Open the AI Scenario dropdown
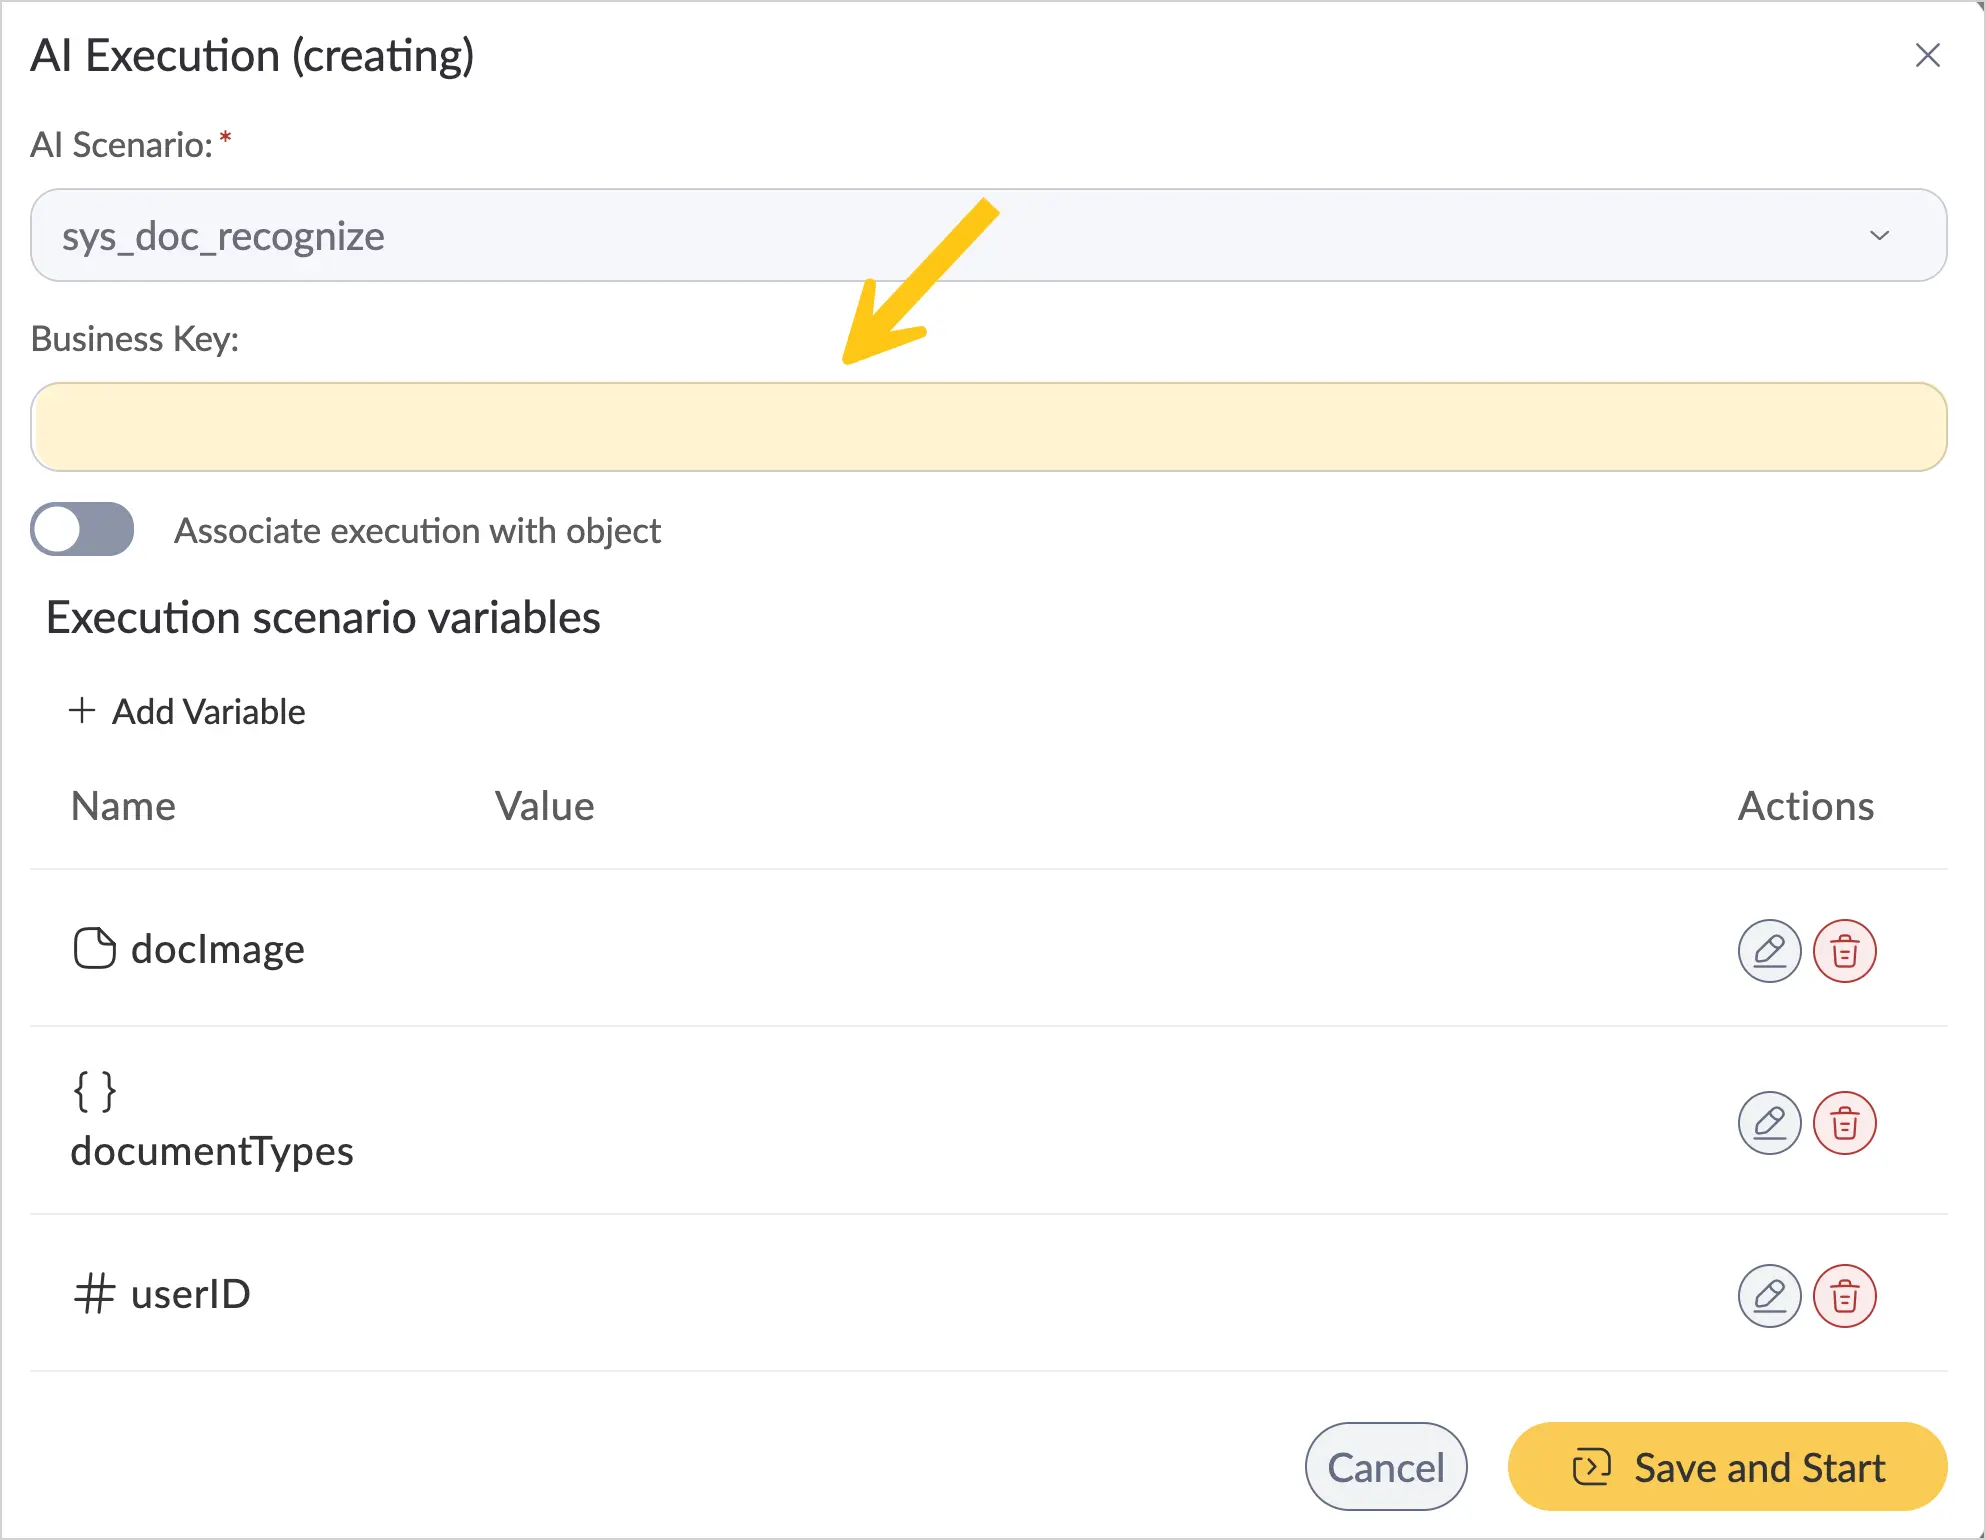 [x=988, y=235]
